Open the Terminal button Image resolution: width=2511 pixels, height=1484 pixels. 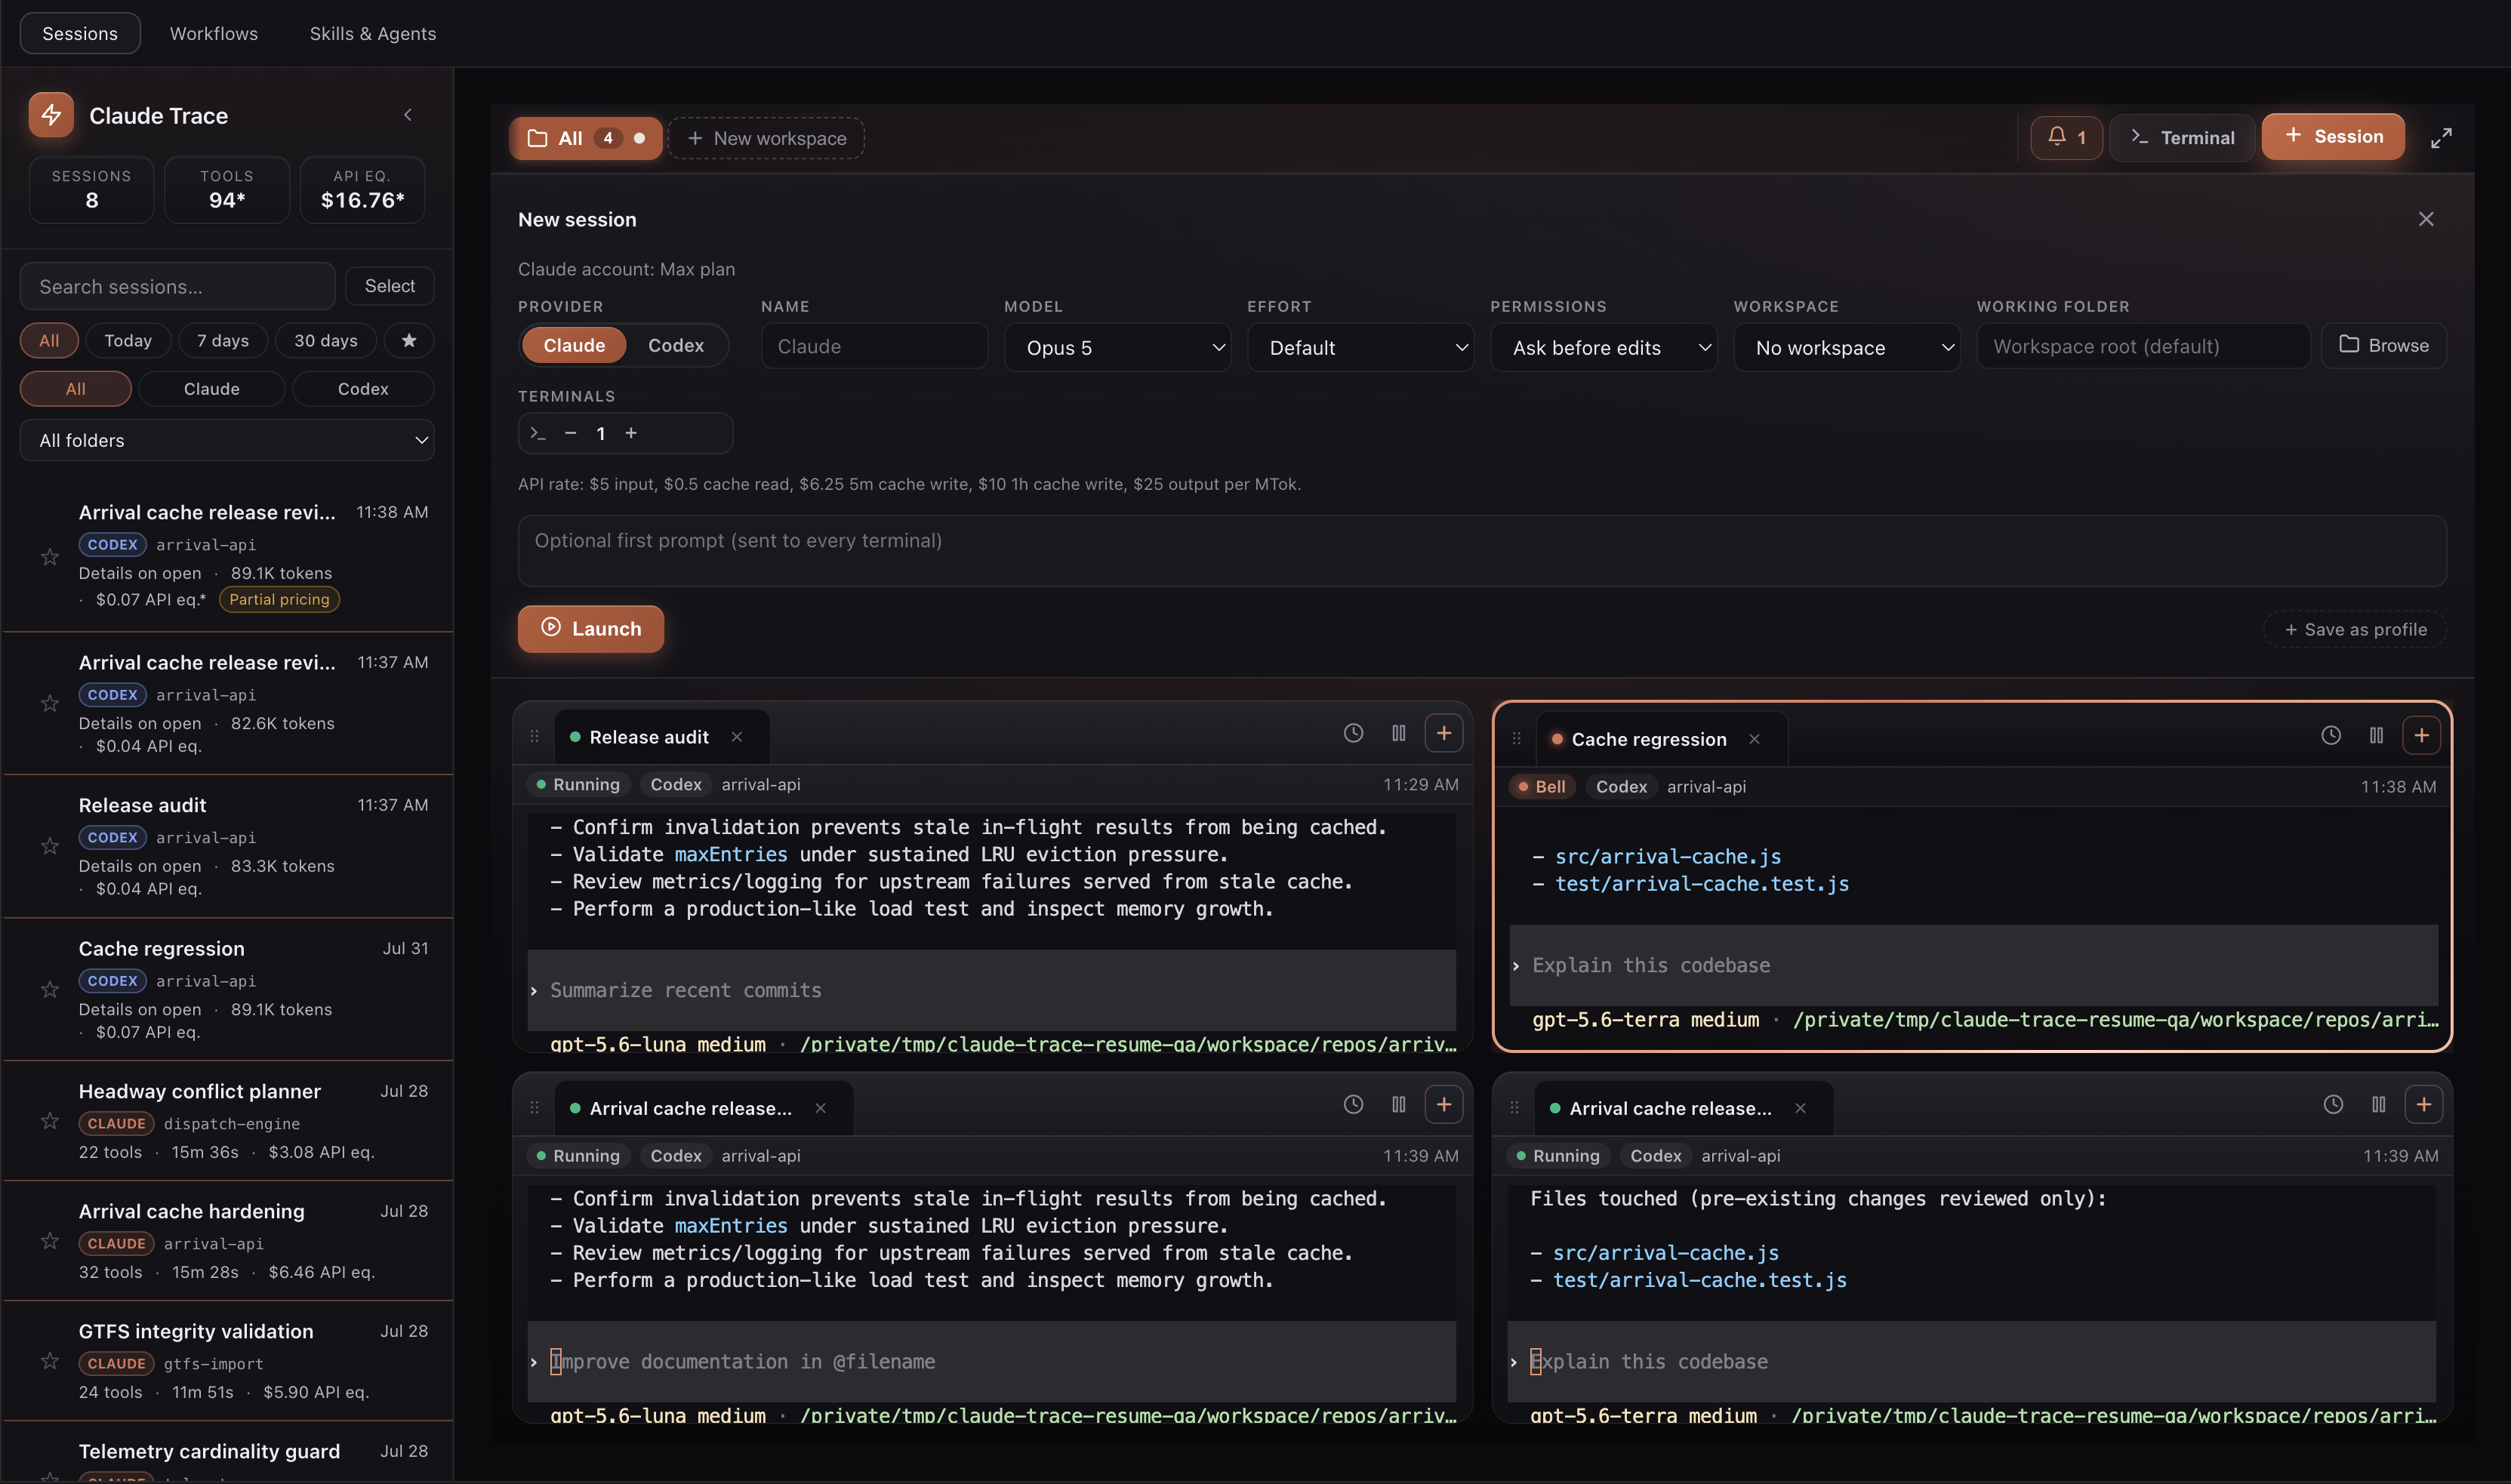pos(2182,137)
